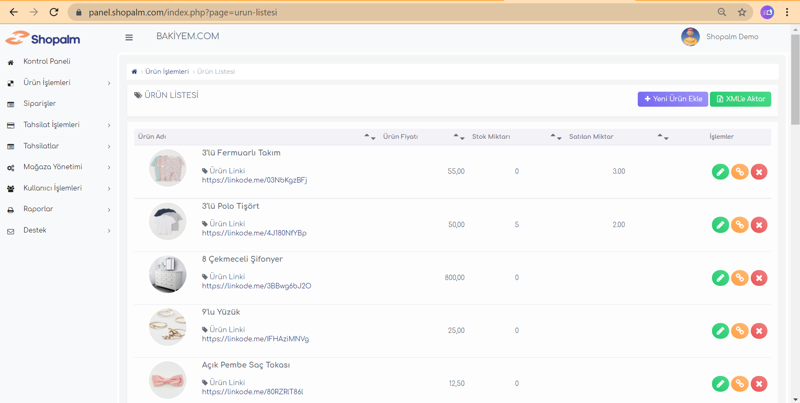Click the Yeni Ürün Ekle button
Viewport: 800px width, 403px height.
pos(673,99)
